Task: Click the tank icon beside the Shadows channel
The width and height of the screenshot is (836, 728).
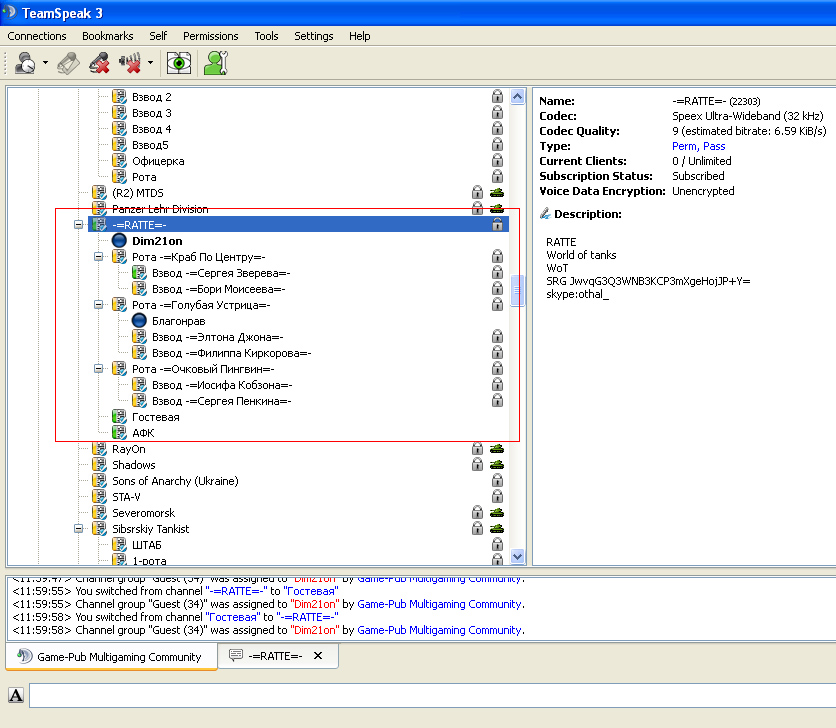Action: click(x=496, y=465)
